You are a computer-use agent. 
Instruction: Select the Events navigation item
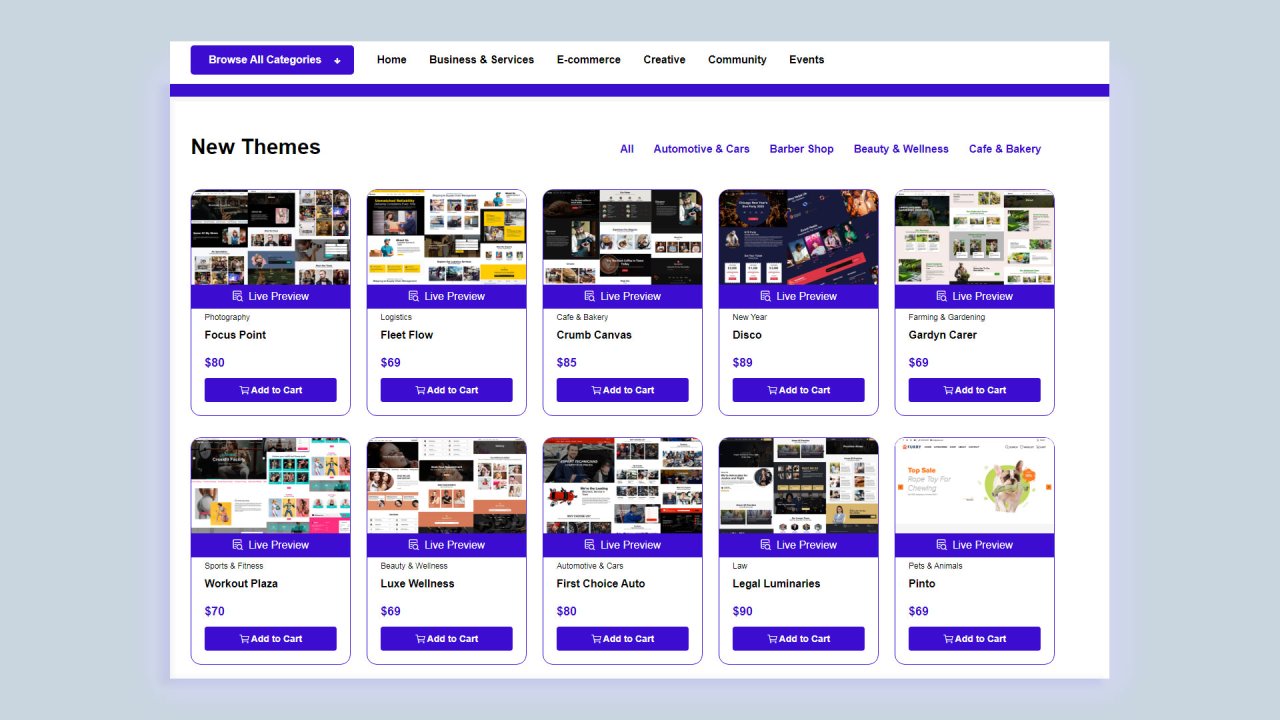tap(806, 60)
